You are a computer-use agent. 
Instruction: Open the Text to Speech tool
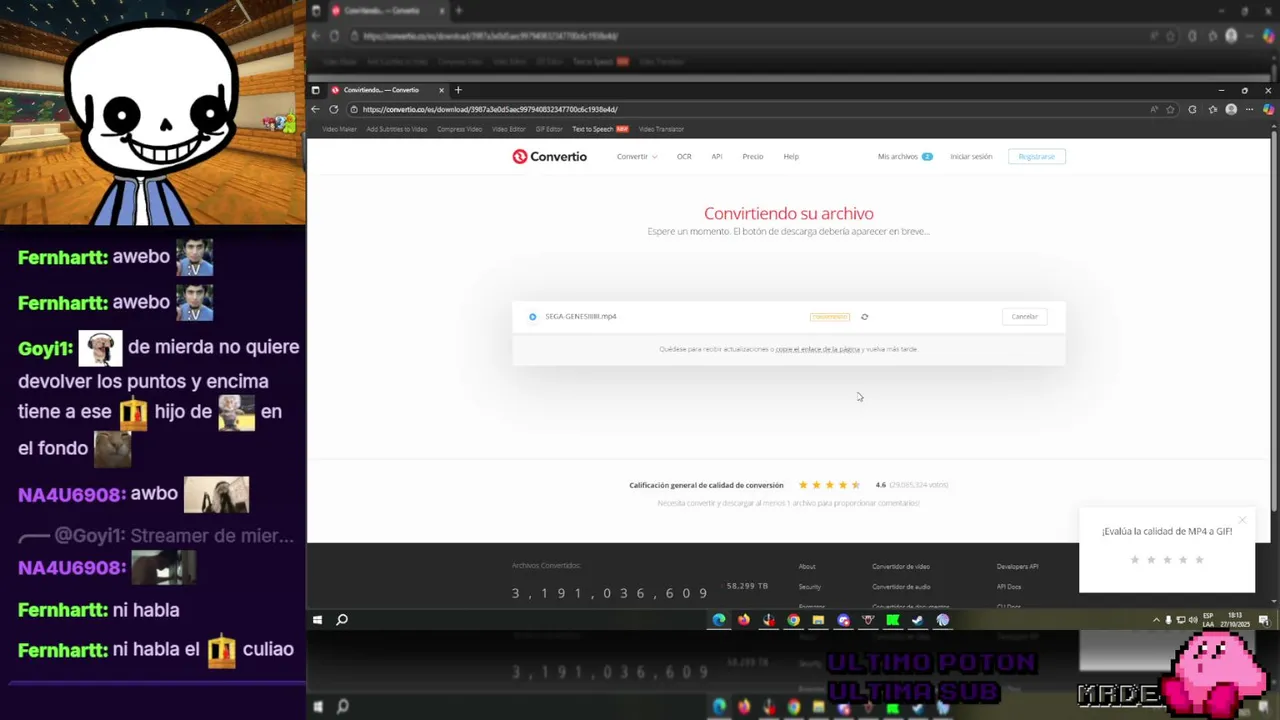coord(600,129)
